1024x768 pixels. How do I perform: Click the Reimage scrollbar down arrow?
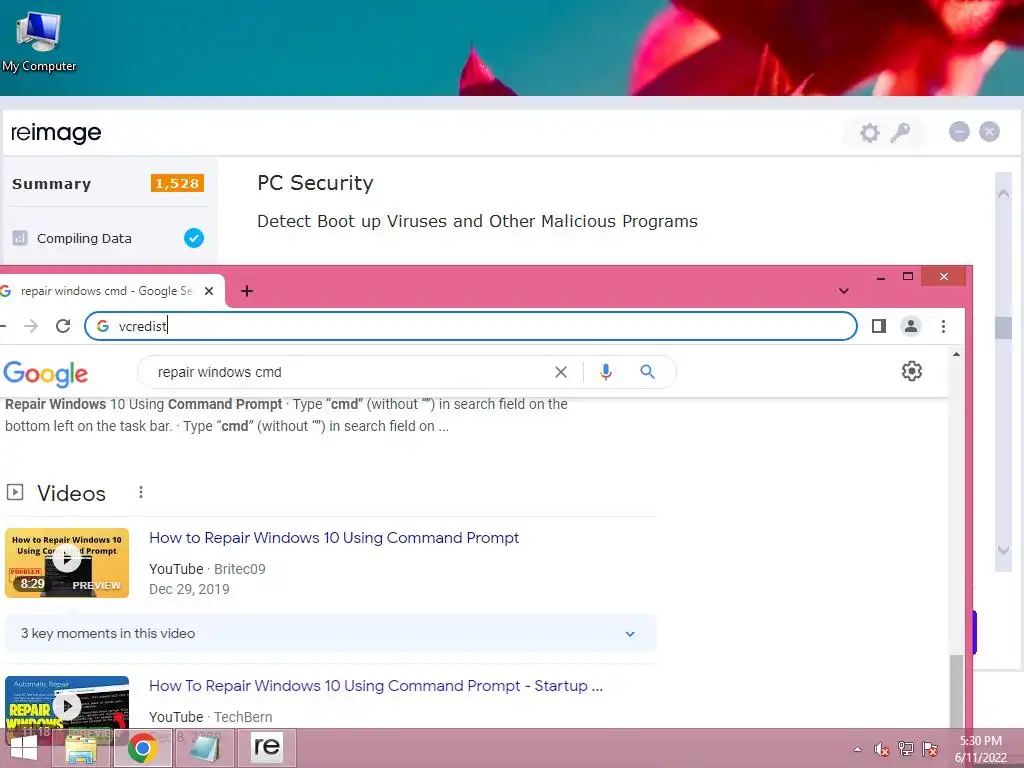pyautogui.click(x=1003, y=551)
